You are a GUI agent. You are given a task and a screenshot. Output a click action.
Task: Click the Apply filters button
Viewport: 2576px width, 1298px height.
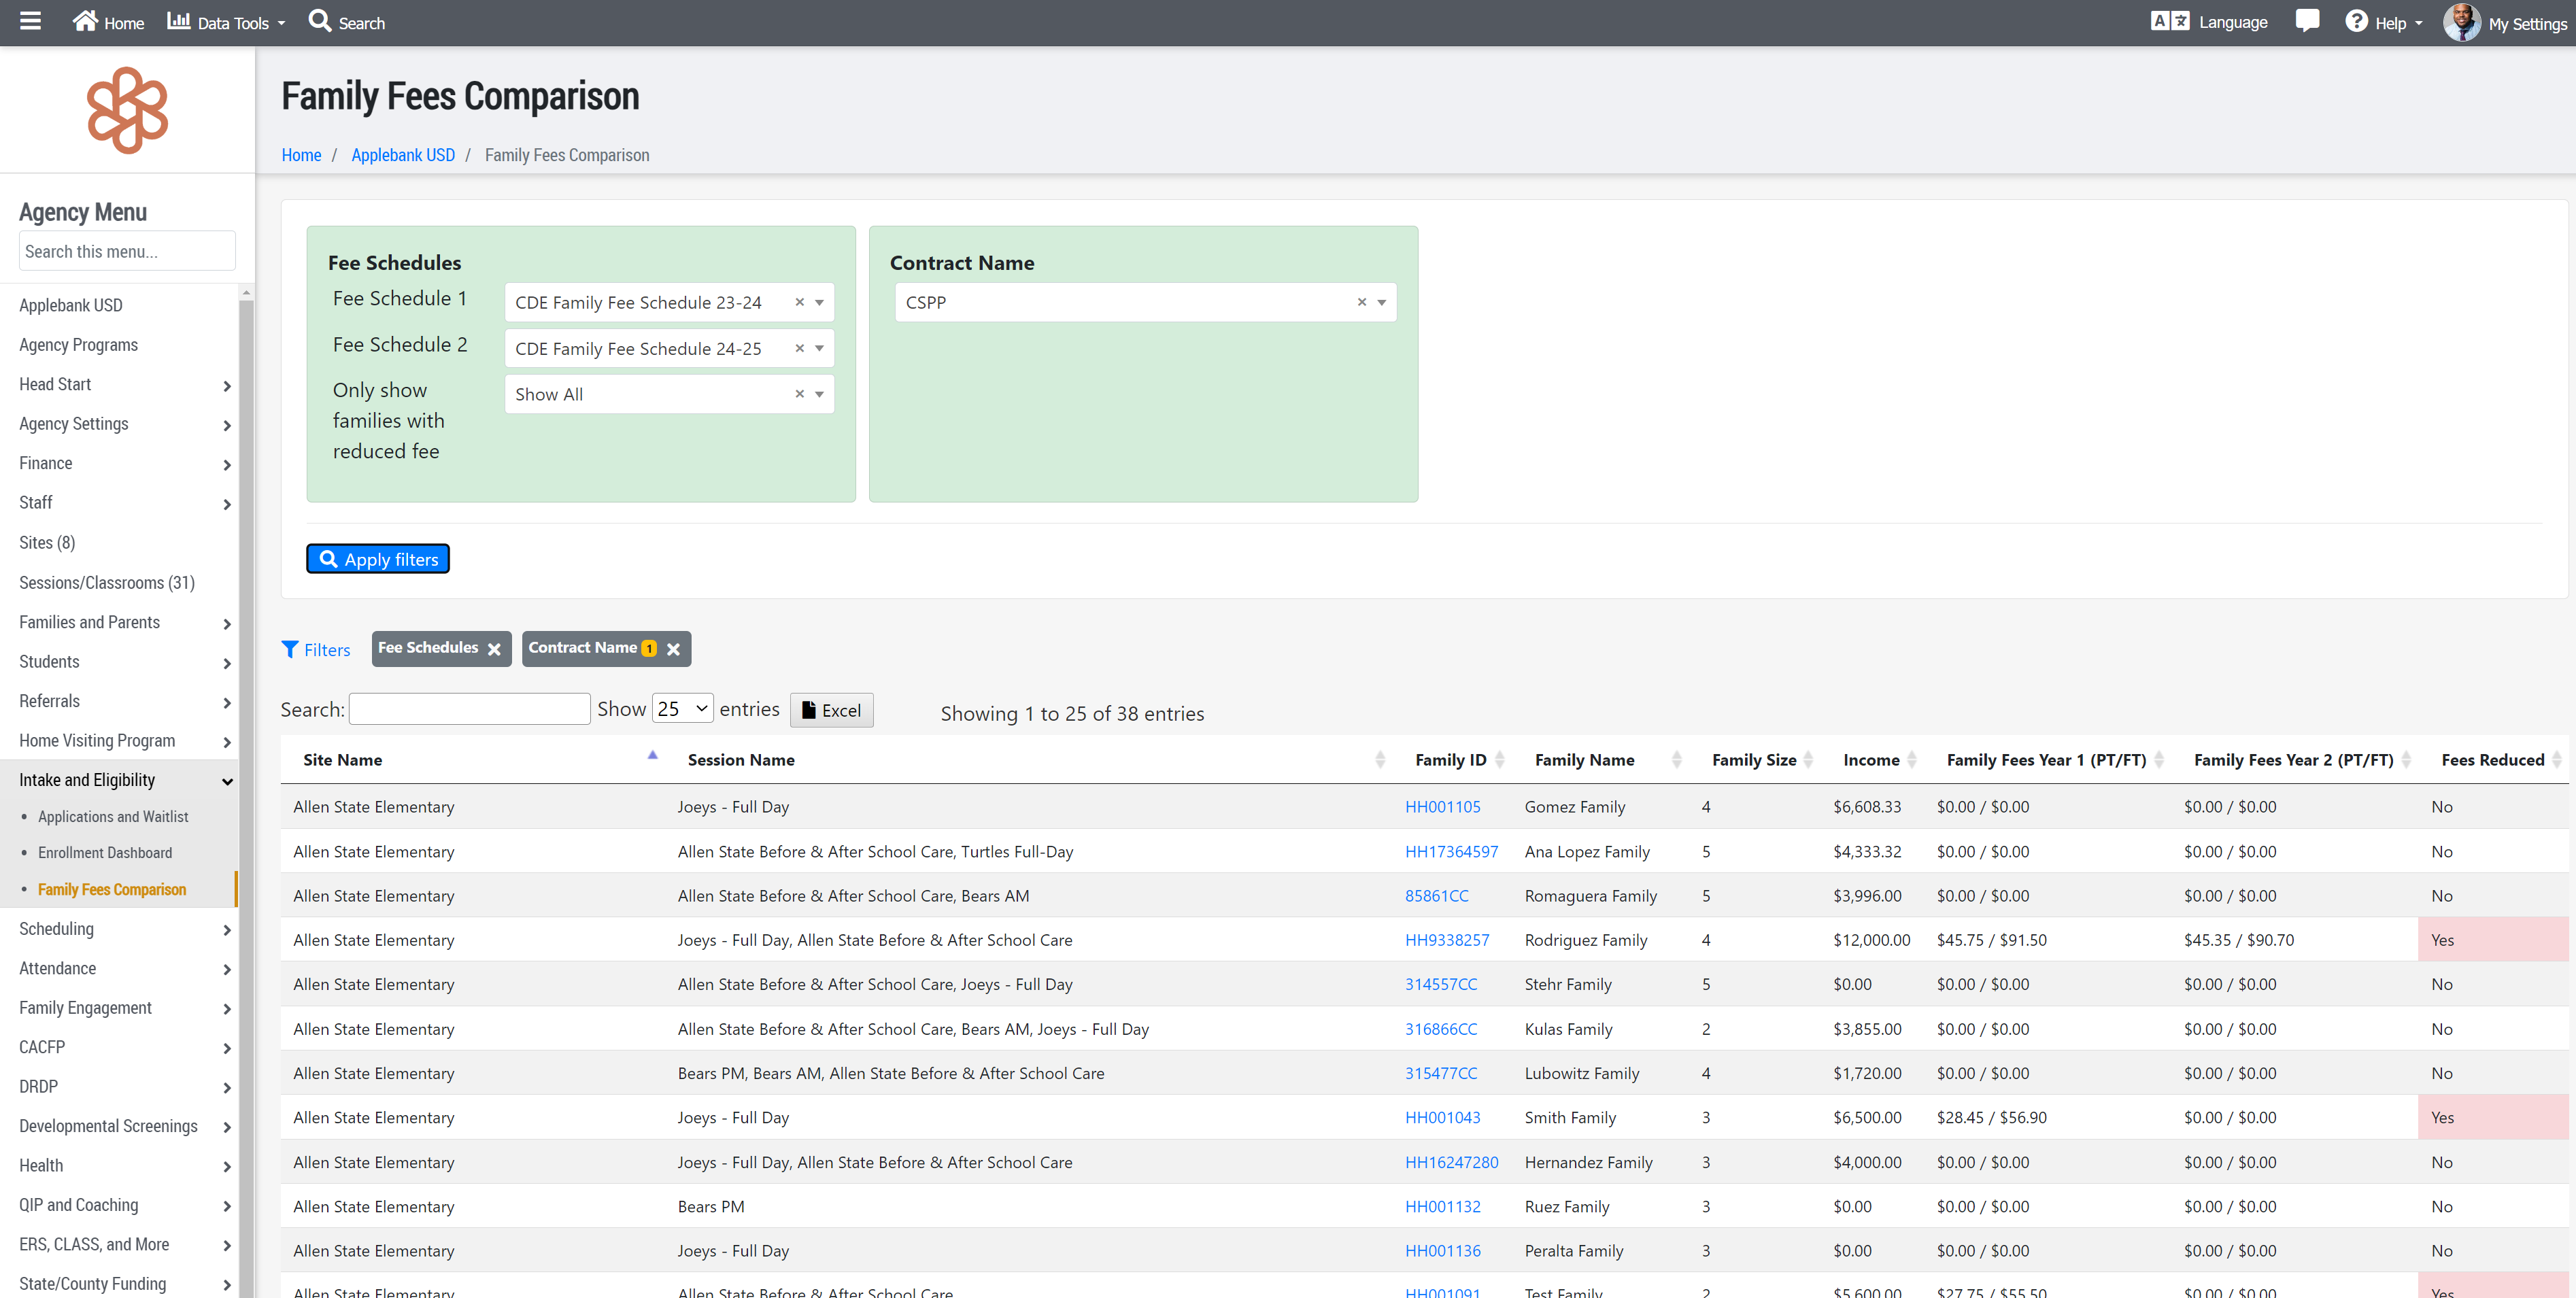[378, 559]
